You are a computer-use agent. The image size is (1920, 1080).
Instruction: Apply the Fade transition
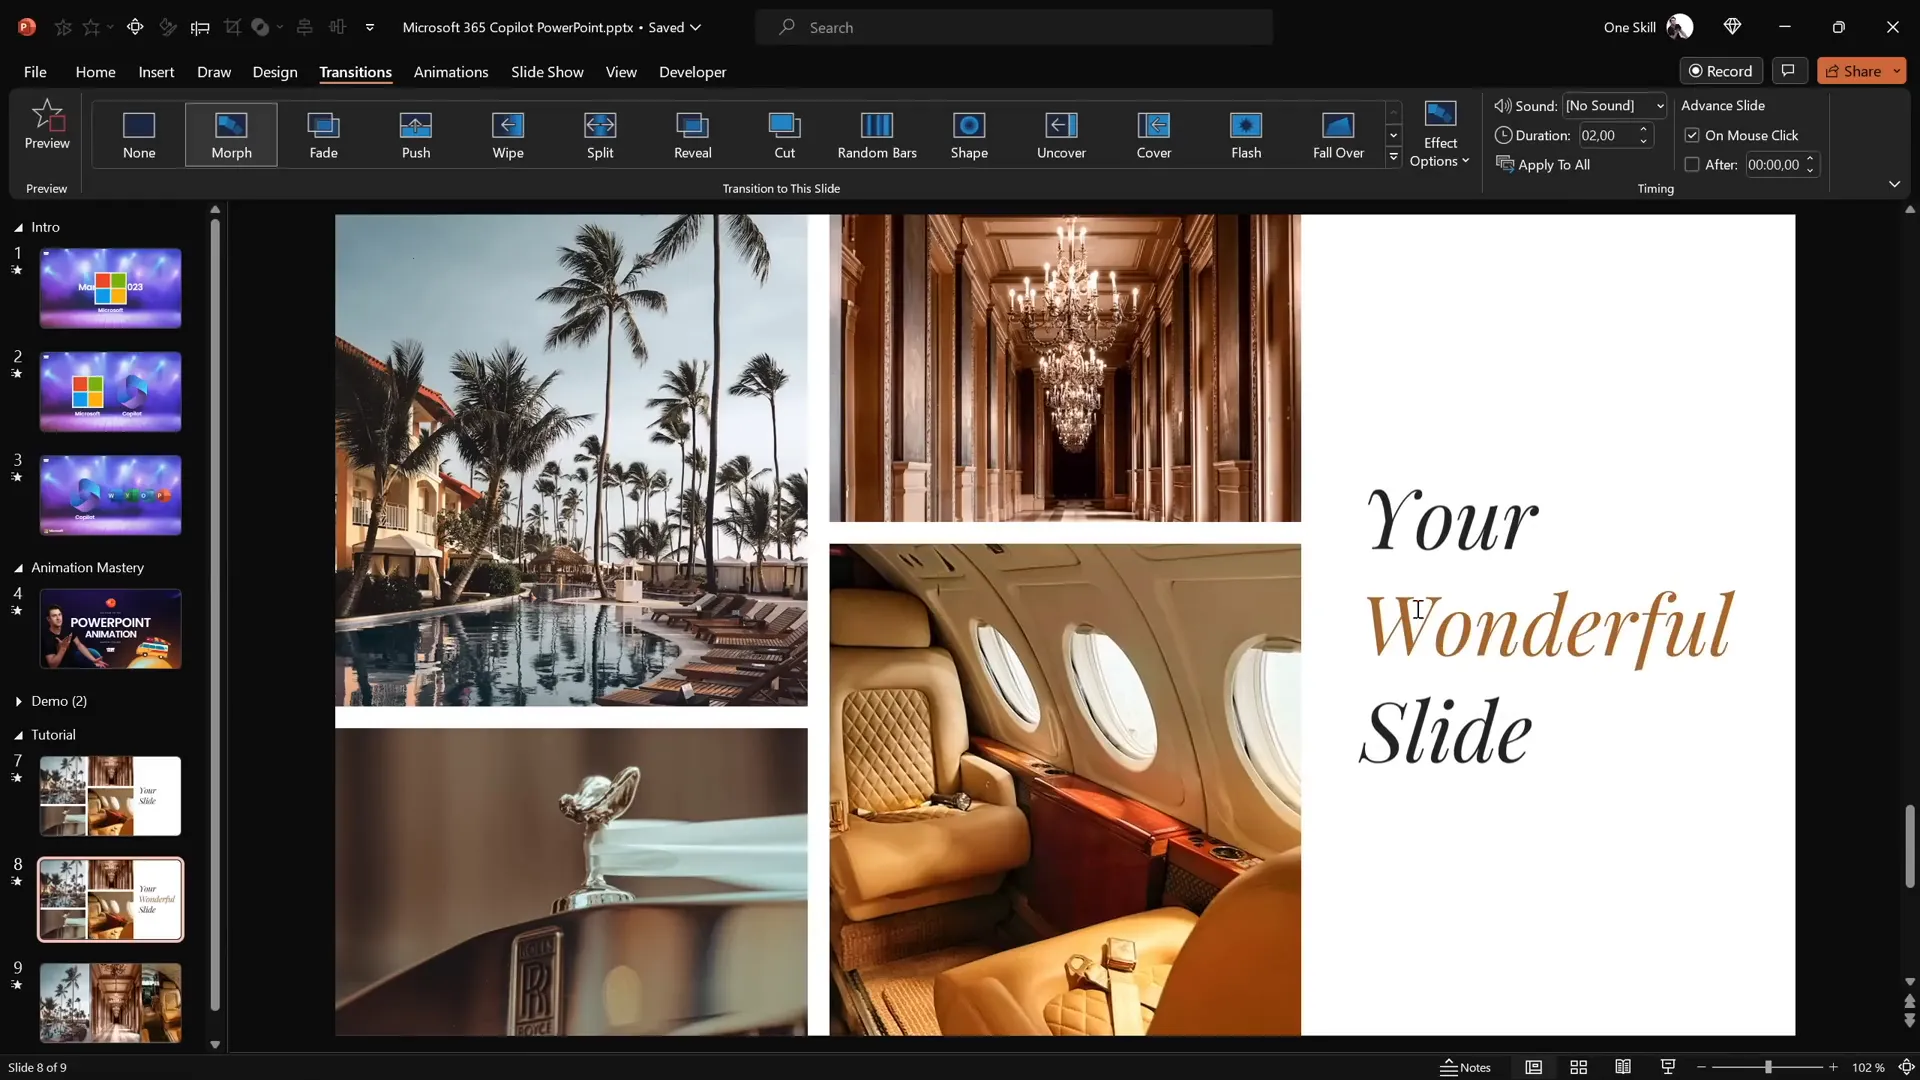point(323,134)
